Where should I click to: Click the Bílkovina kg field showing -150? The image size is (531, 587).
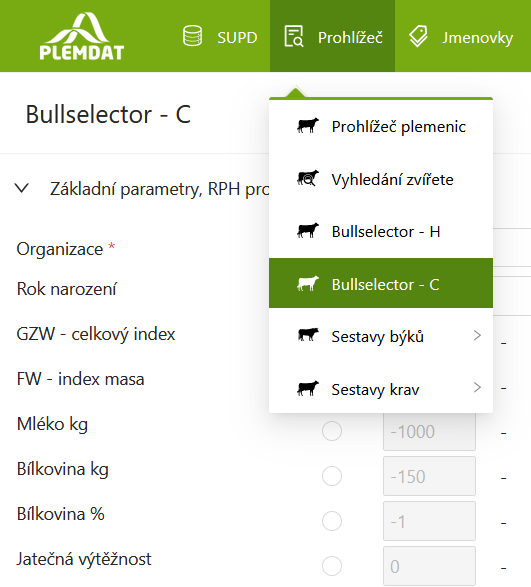[x=430, y=476]
